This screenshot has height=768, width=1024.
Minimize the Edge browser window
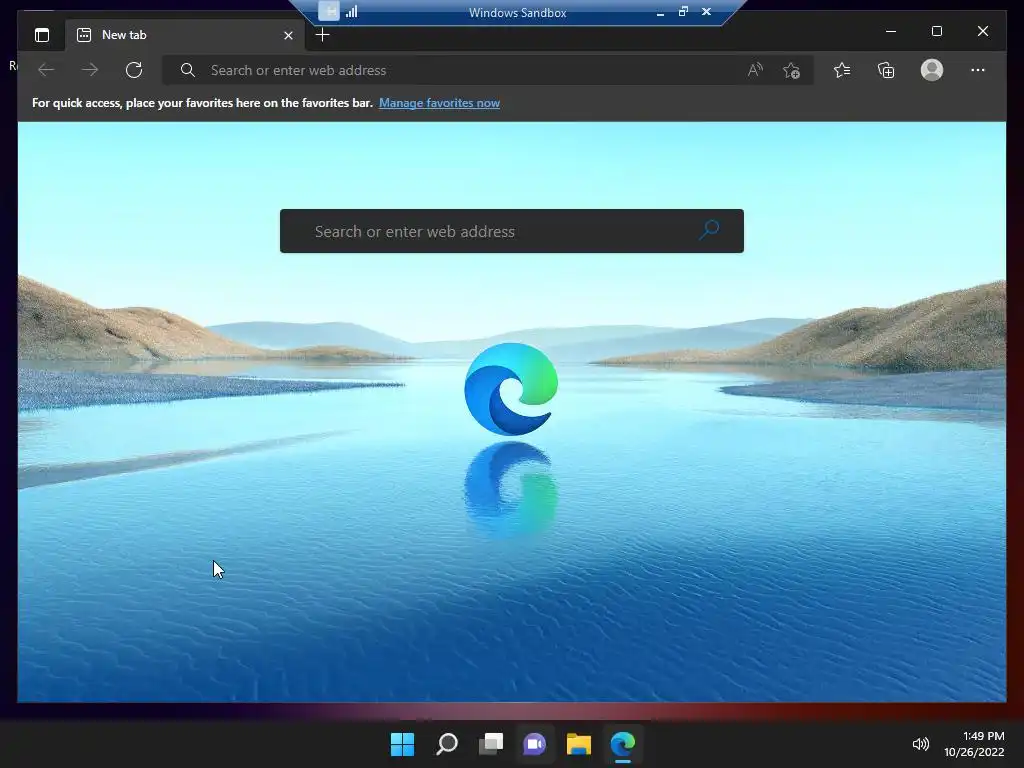[x=891, y=31]
